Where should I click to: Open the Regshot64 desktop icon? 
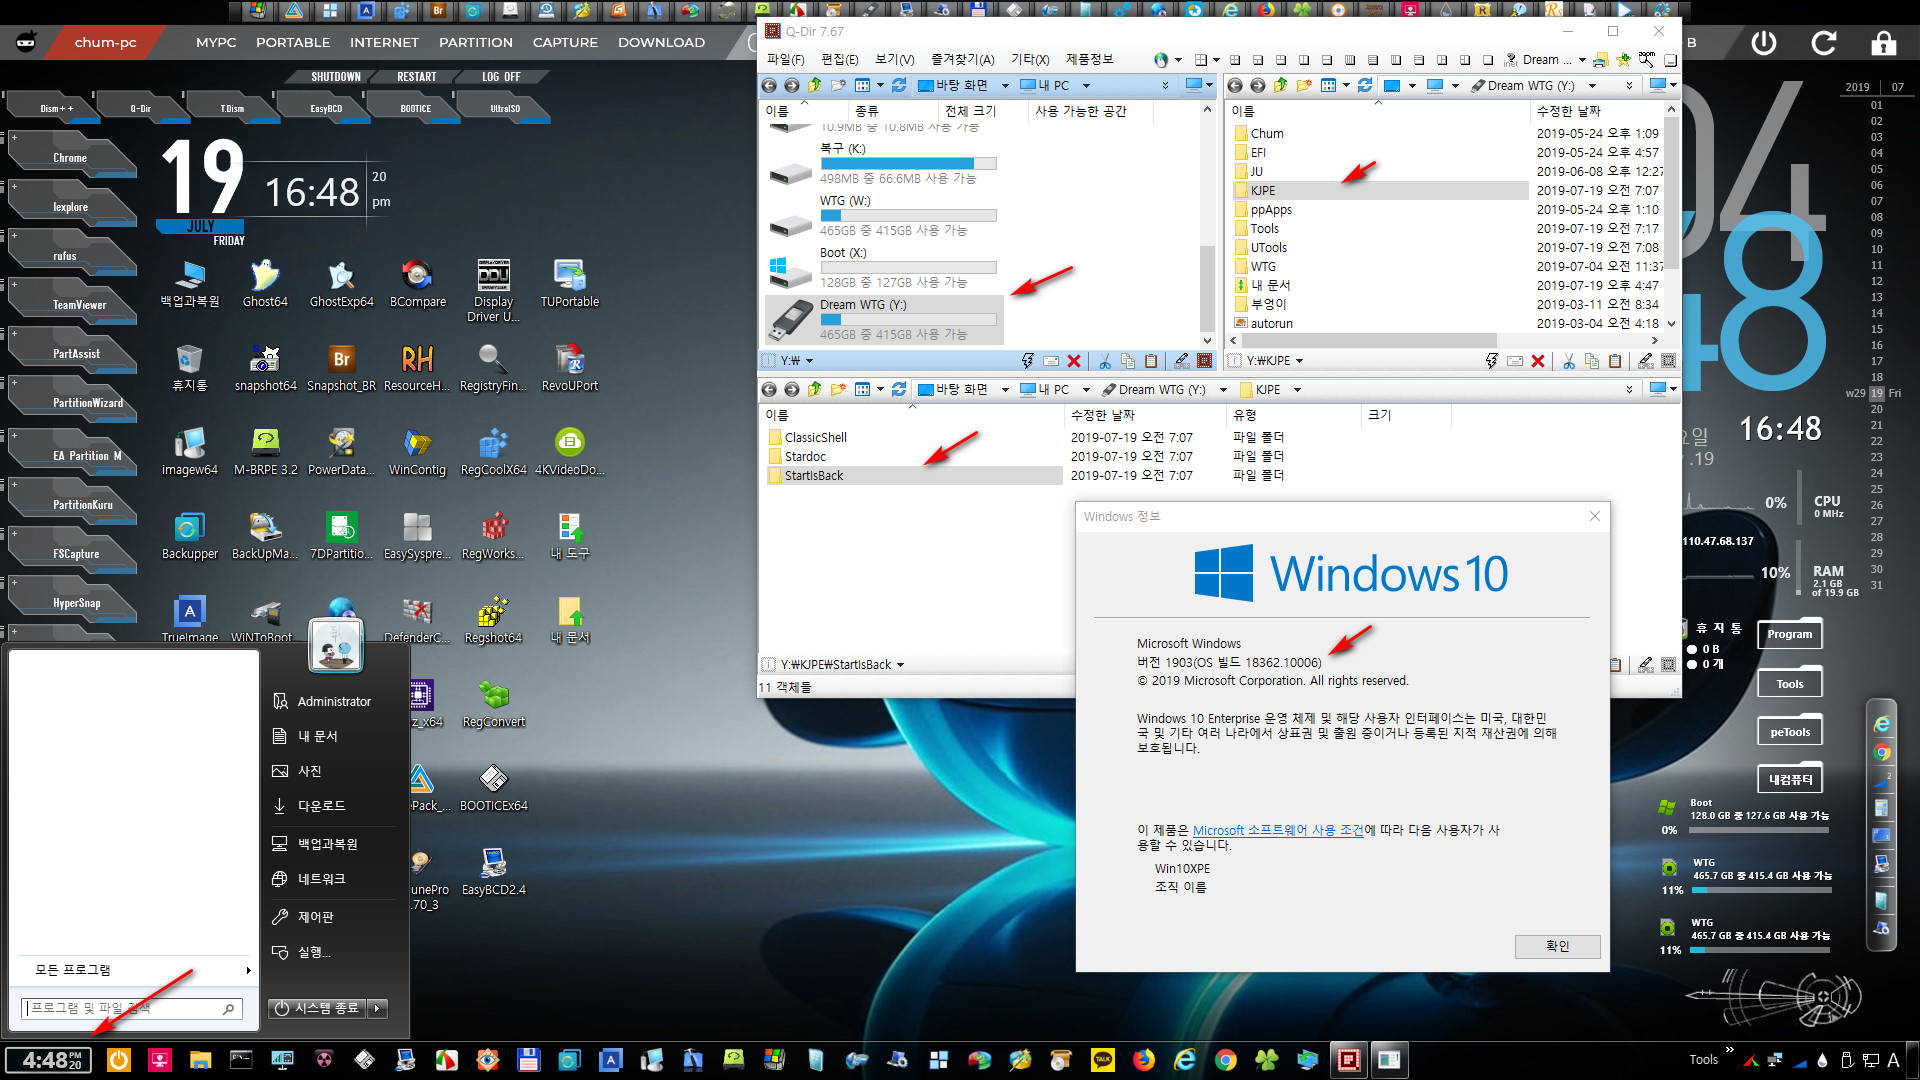pyautogui.click(x=493, y=619)
